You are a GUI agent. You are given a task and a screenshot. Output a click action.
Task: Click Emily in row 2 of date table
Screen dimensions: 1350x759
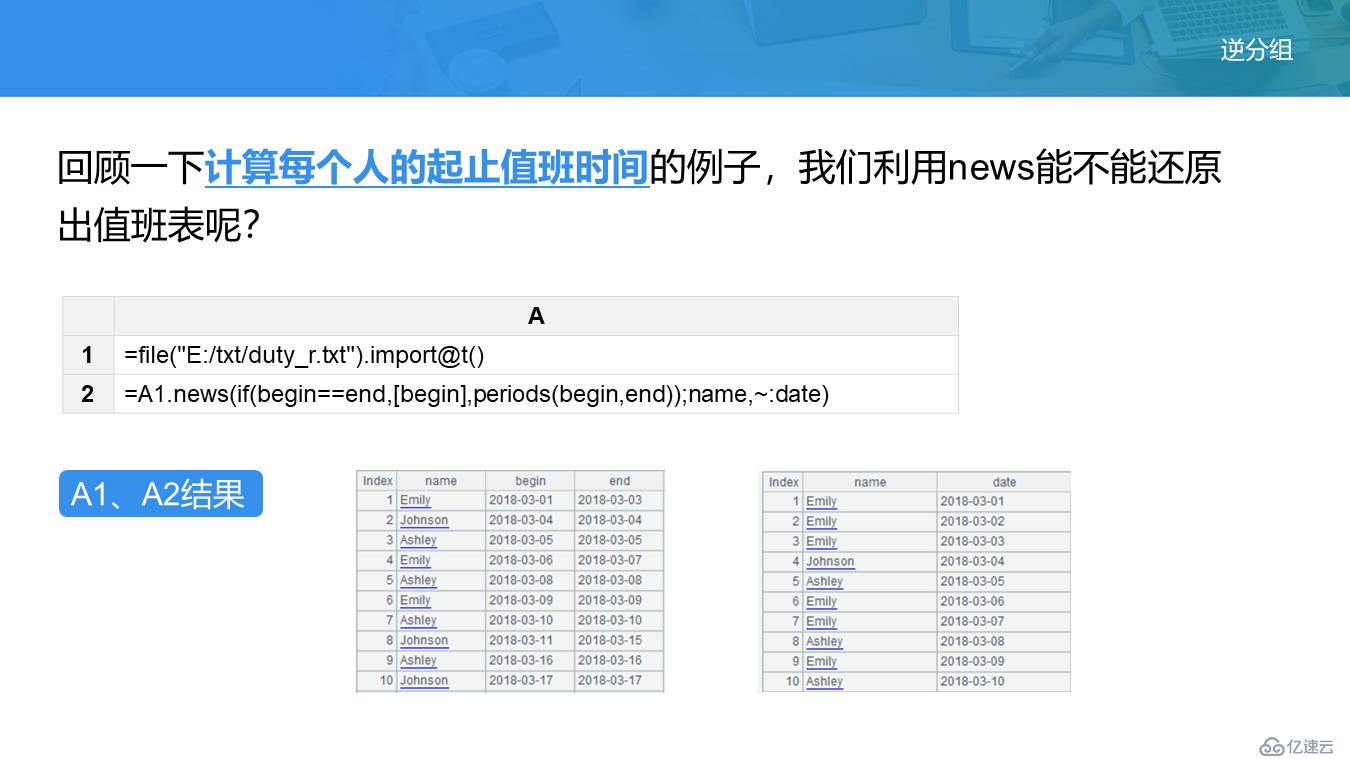point(821,521)
